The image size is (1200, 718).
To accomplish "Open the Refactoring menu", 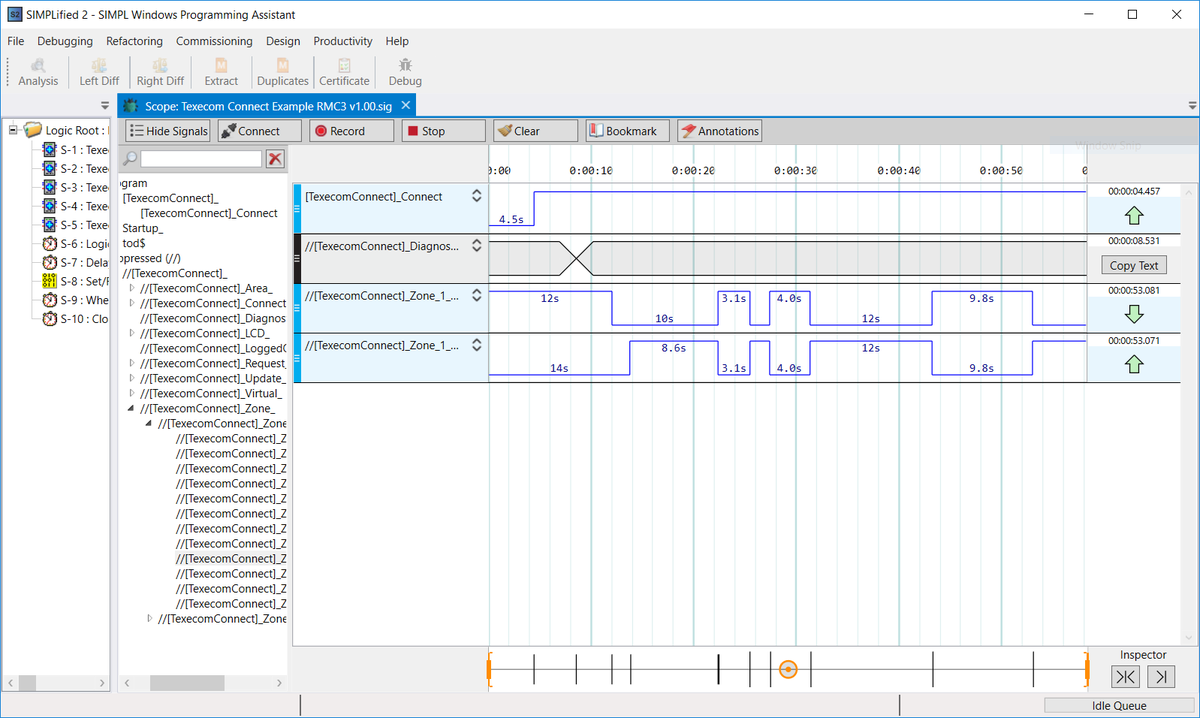I will click(x=134, y=41).
